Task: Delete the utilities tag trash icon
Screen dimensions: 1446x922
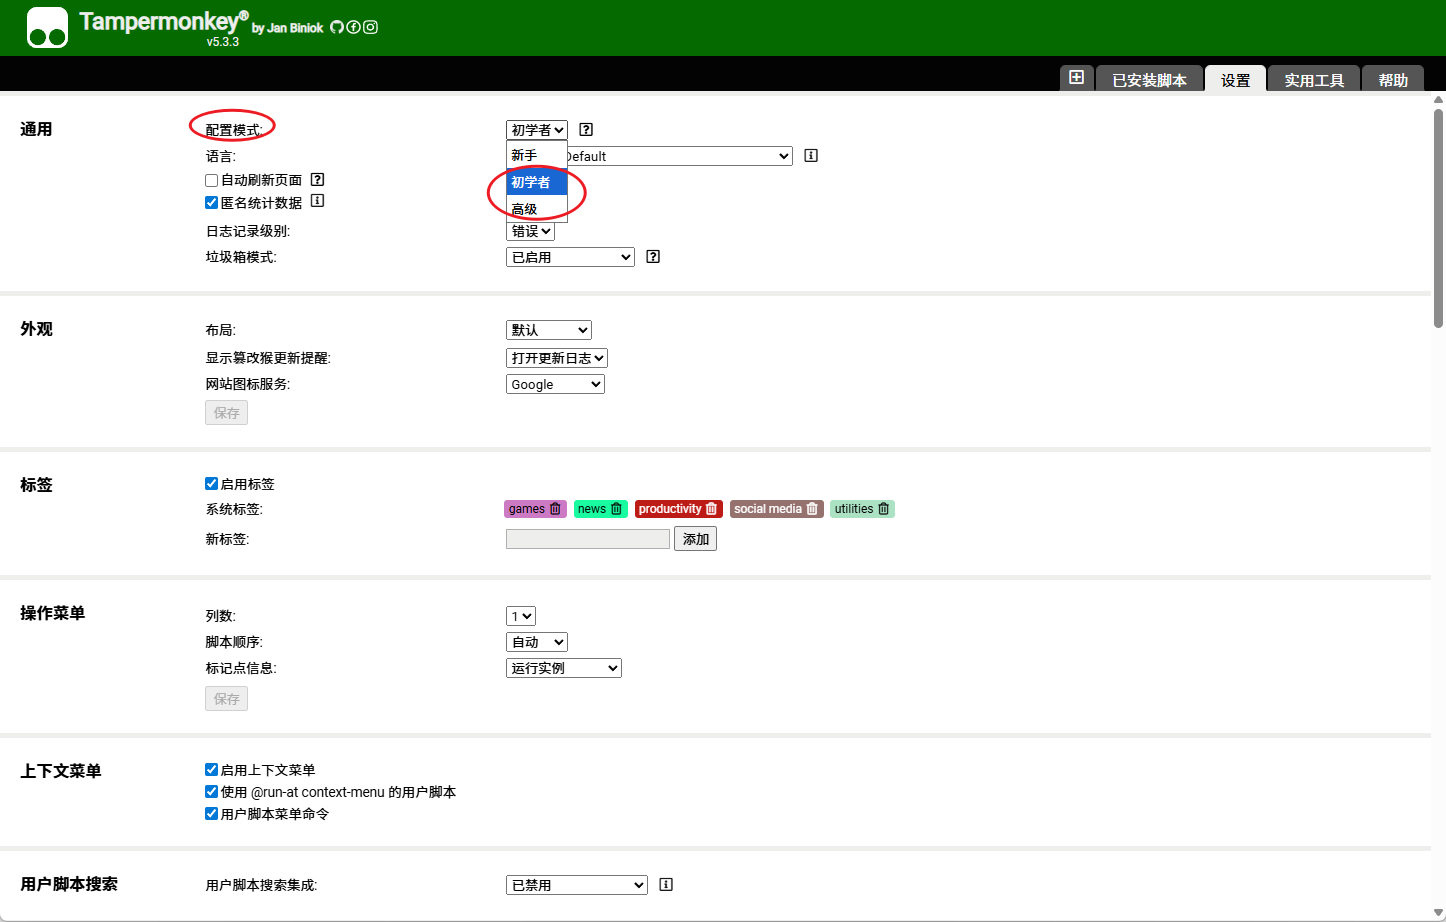Action: (x=883, y=509)
